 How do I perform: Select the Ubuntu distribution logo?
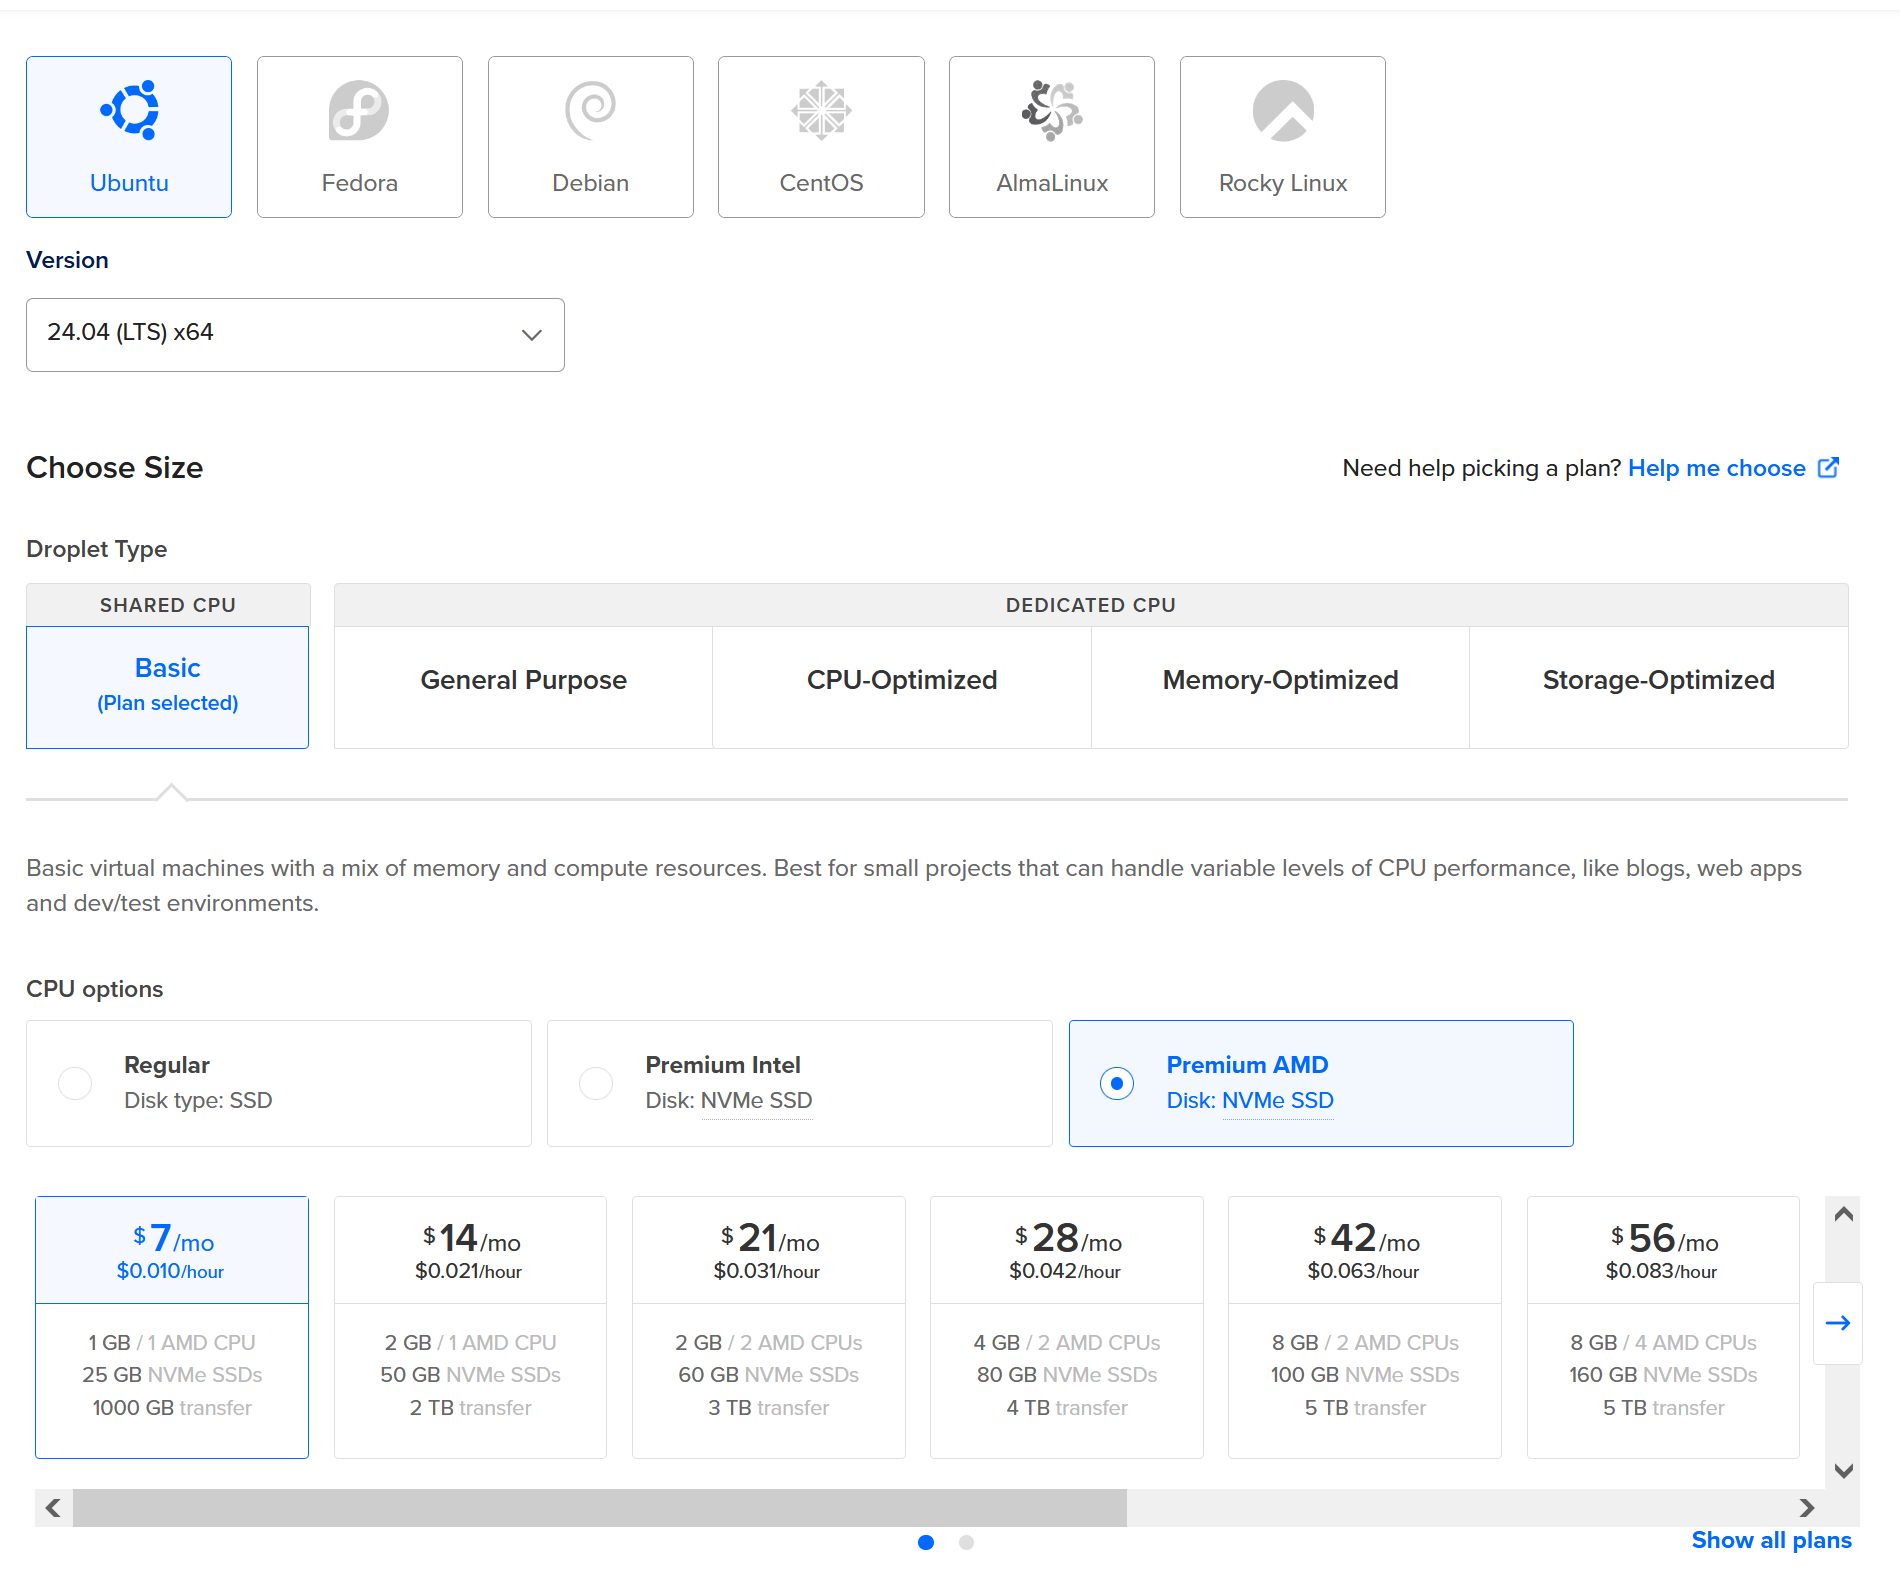click(x=129, y=110)
